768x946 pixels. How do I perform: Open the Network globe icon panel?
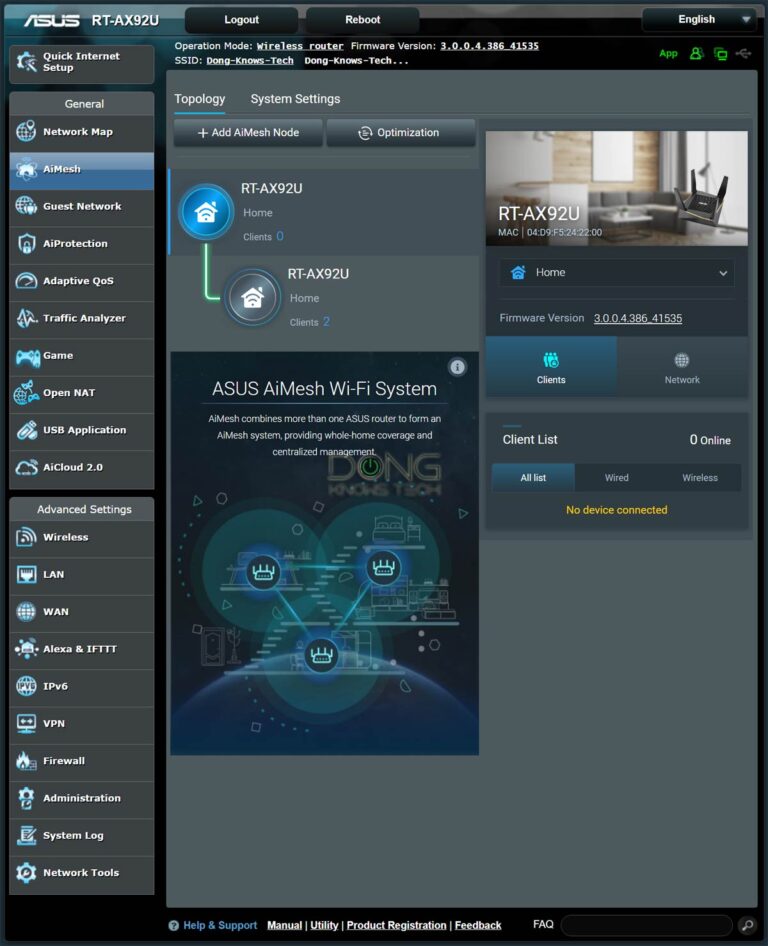682,367
